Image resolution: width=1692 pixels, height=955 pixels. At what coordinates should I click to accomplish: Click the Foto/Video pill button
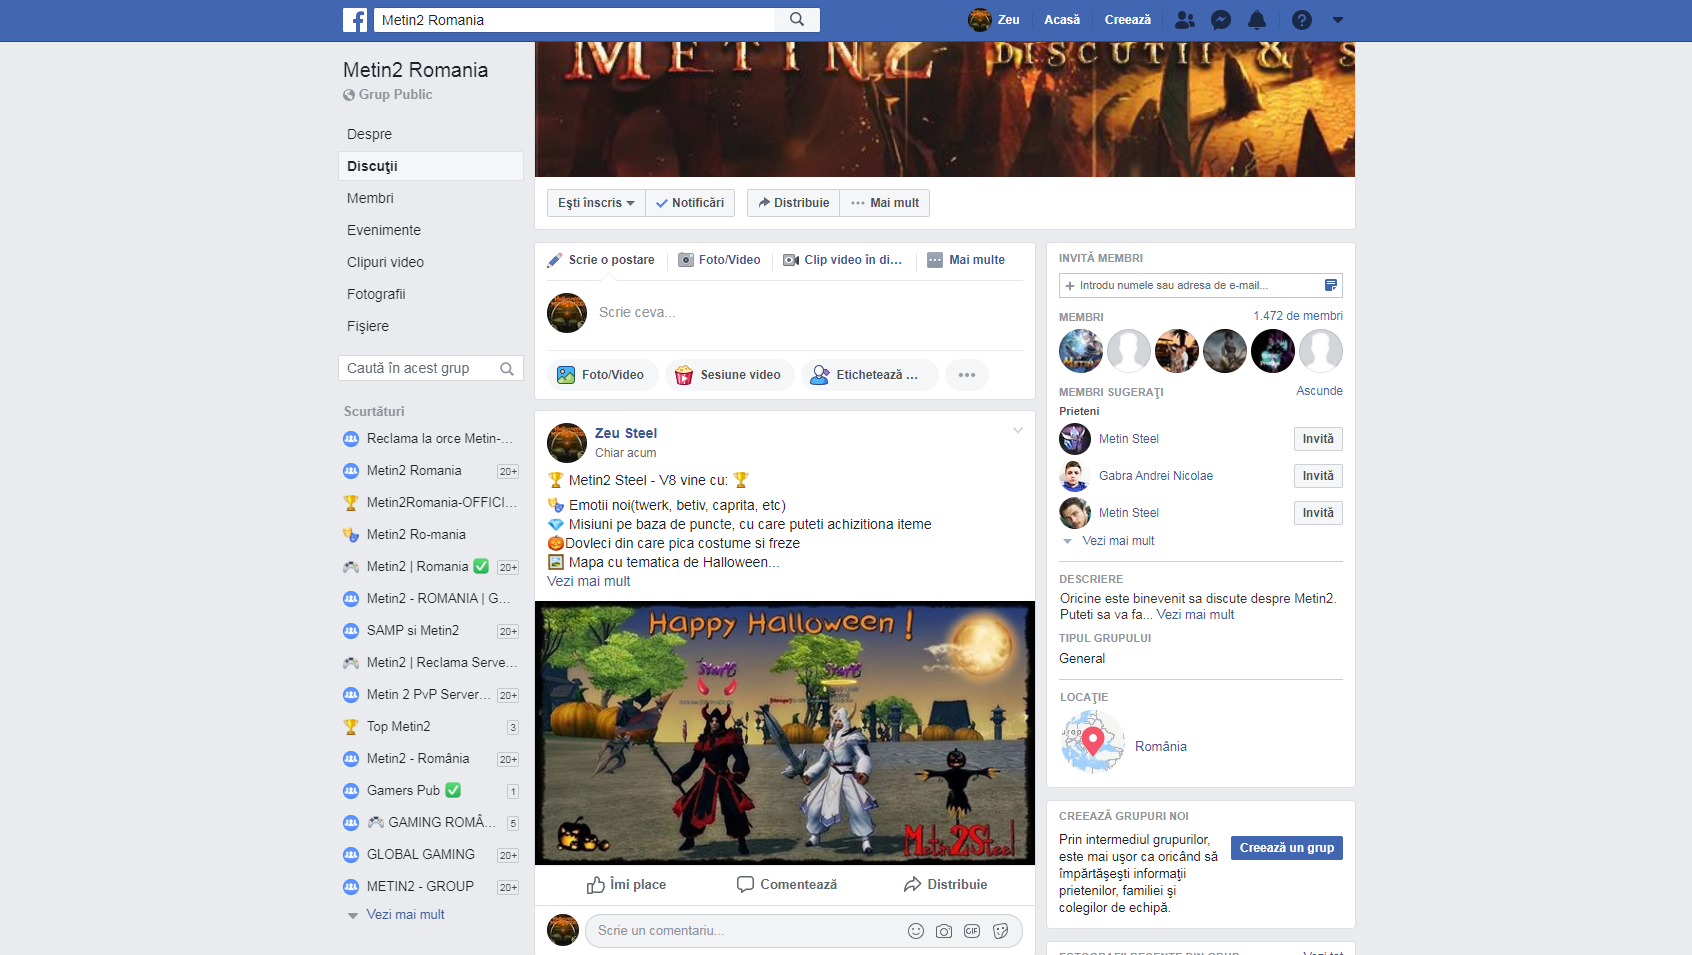tap(603, 375)
